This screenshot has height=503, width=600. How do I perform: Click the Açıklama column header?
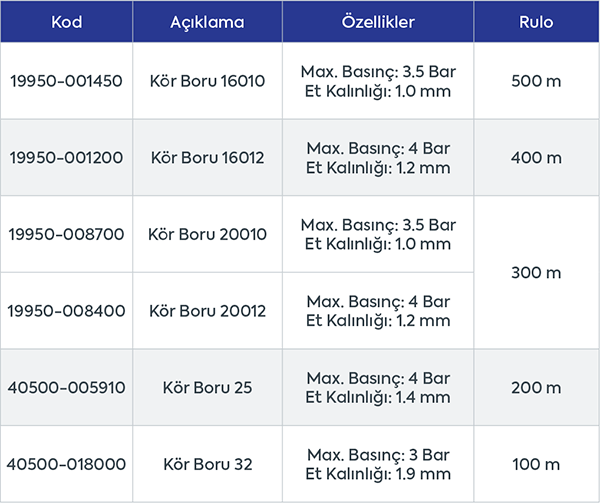(x=207, y=21)
